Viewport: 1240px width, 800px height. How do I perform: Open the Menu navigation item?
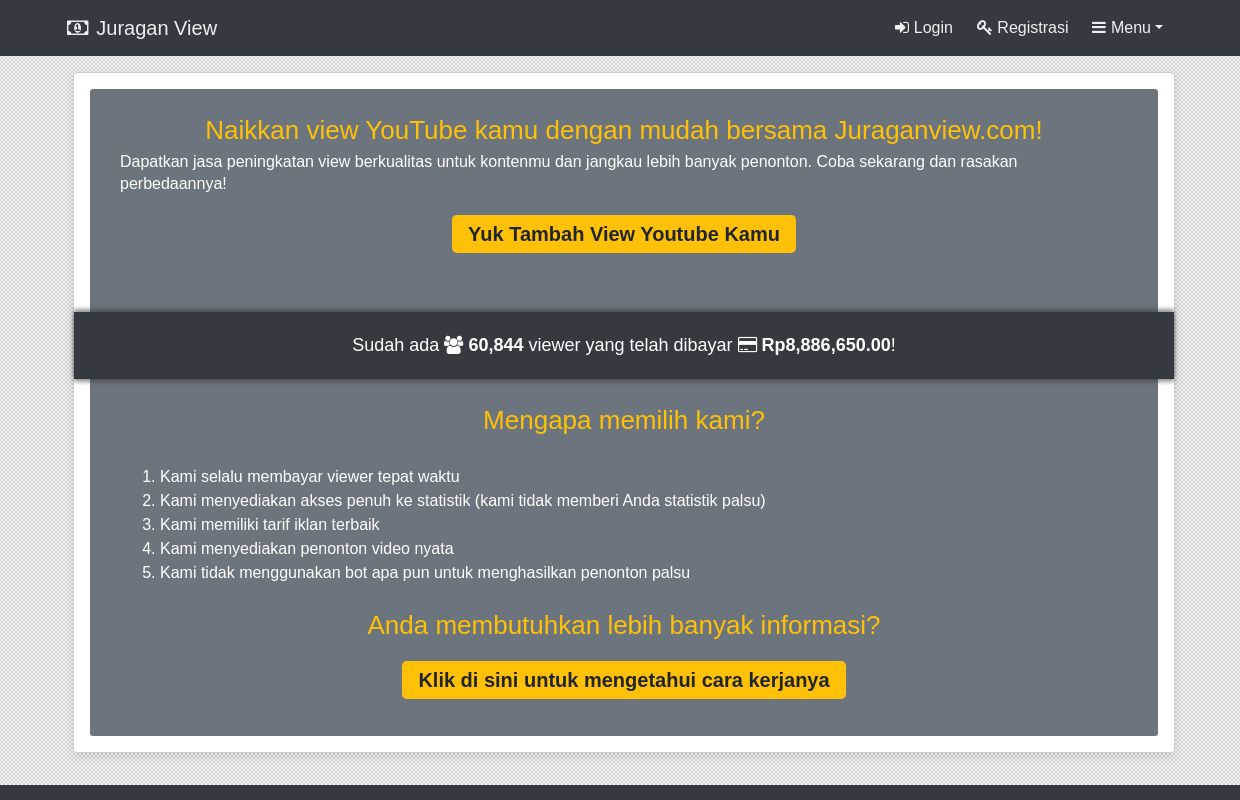click(1130, 28)
